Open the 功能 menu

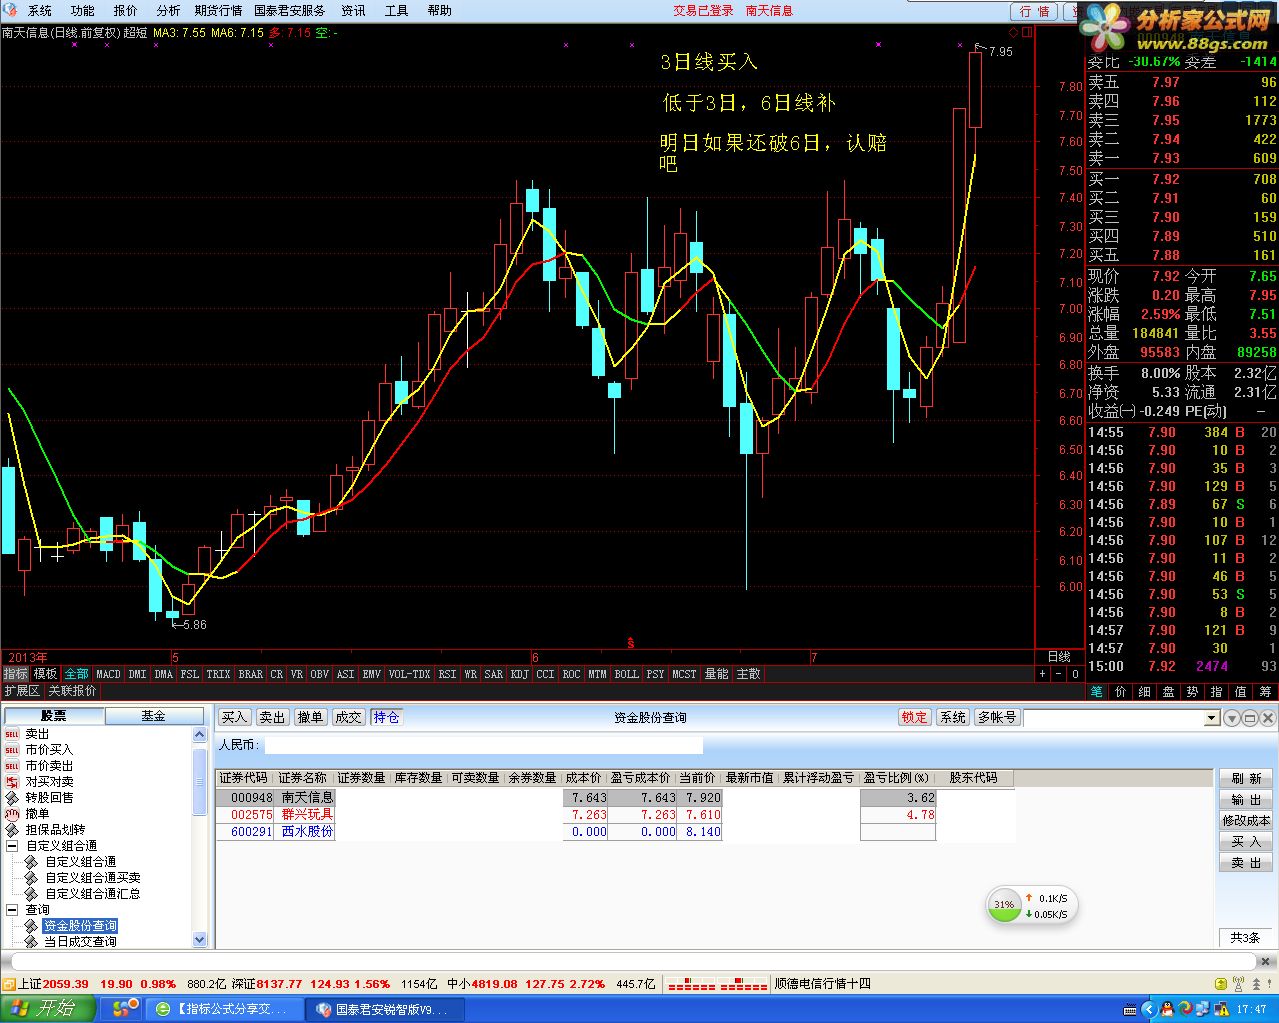coord(83,10)
